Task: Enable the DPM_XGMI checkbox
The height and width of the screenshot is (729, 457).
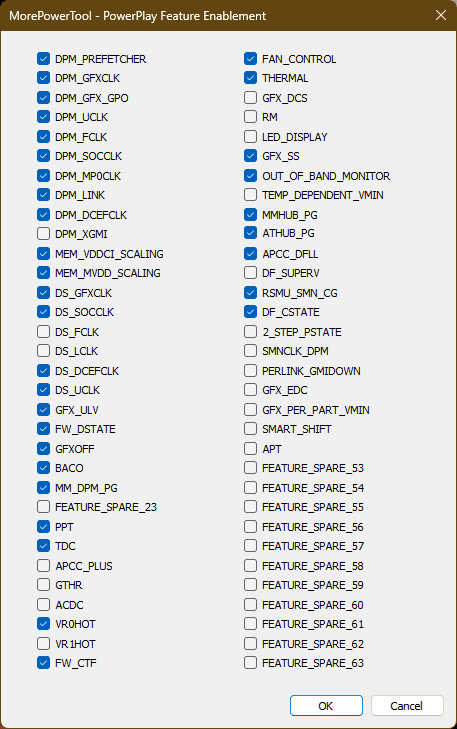Action: pyautogui.click(x=43, y=234)
